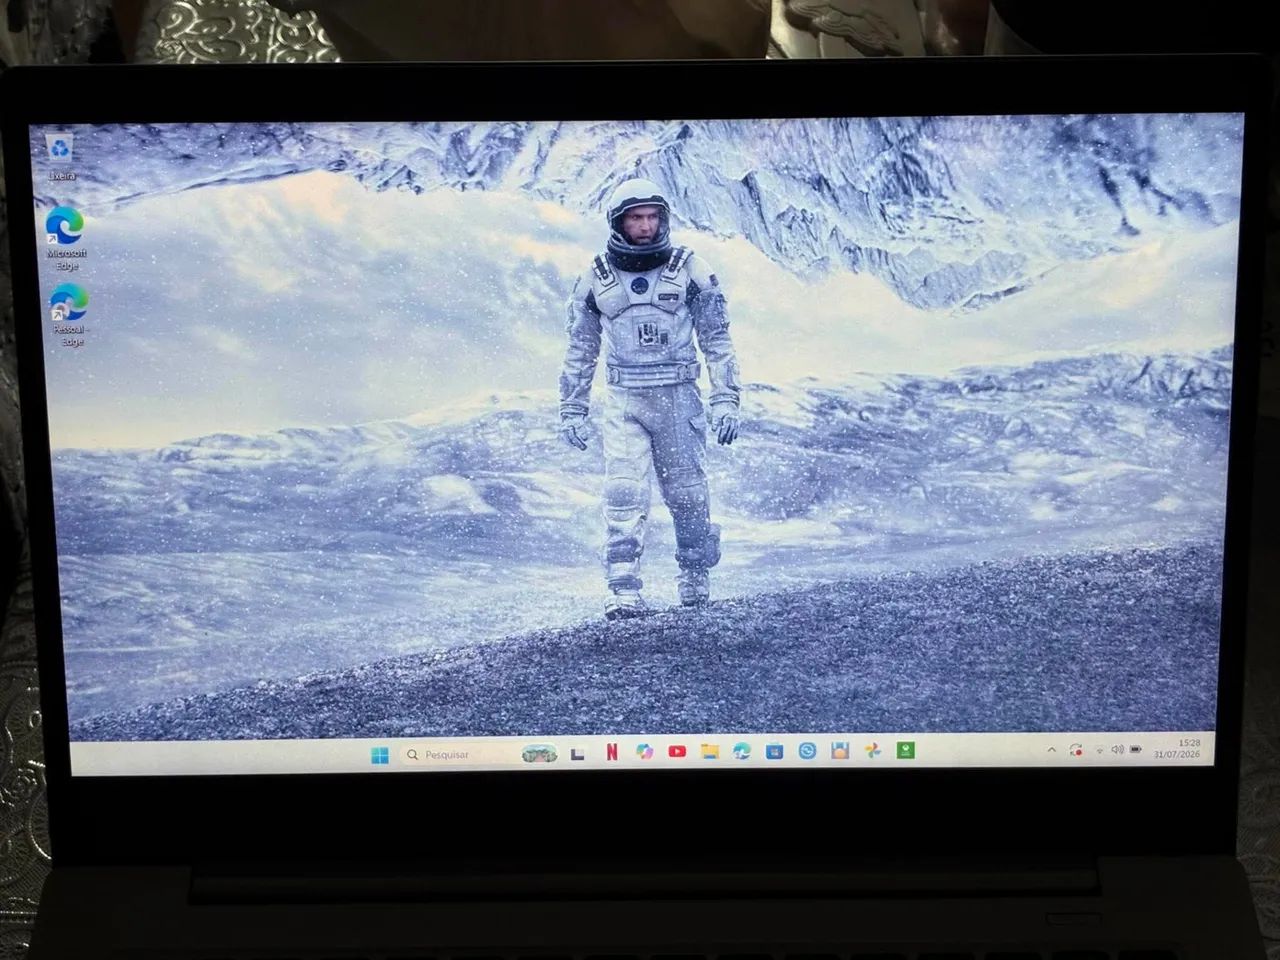1280x960 pixels.
Task: Launch the green Xbox app from the taskbar
Action: pos(906,750)
